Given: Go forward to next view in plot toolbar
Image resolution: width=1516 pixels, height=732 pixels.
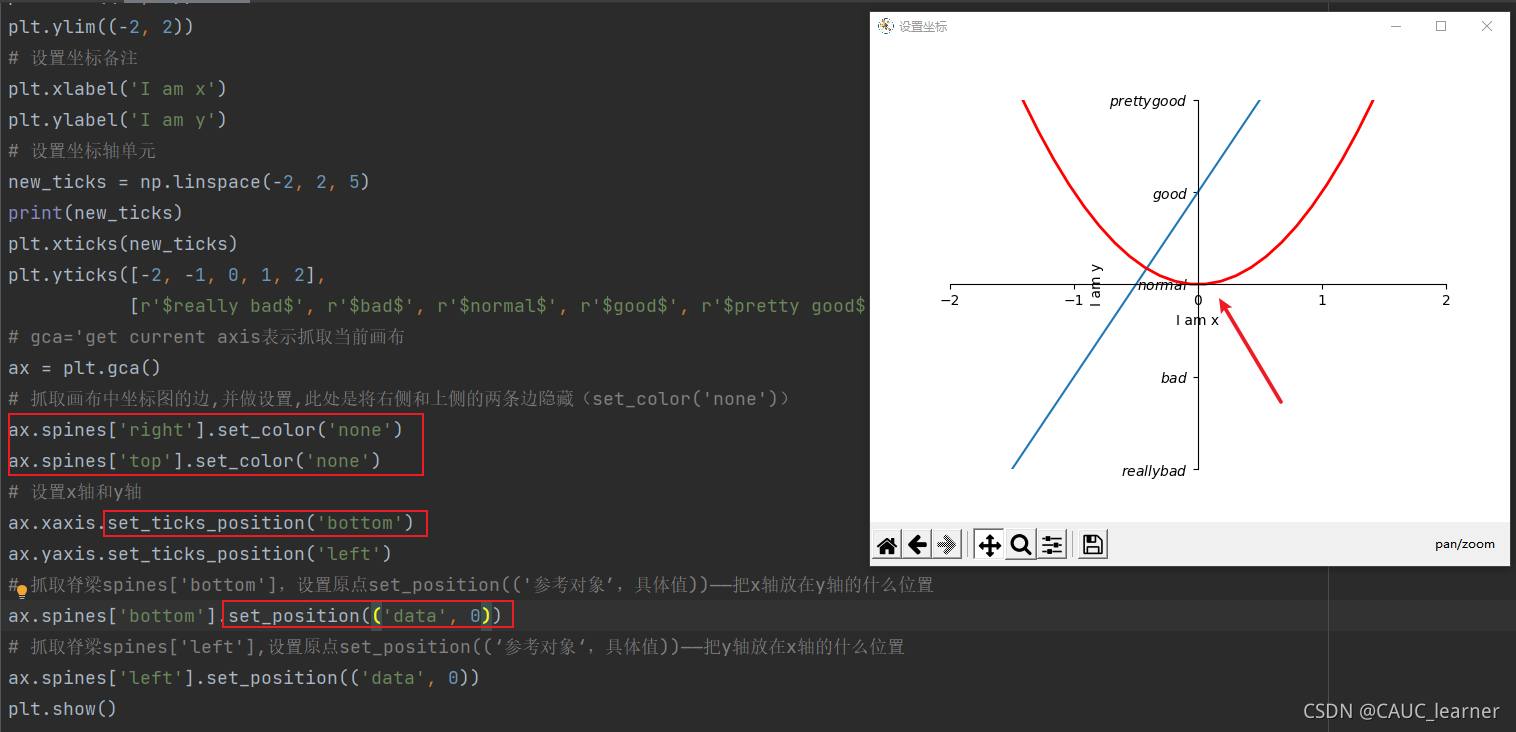Looking at the screenshot, I should [x=947, y=545].
